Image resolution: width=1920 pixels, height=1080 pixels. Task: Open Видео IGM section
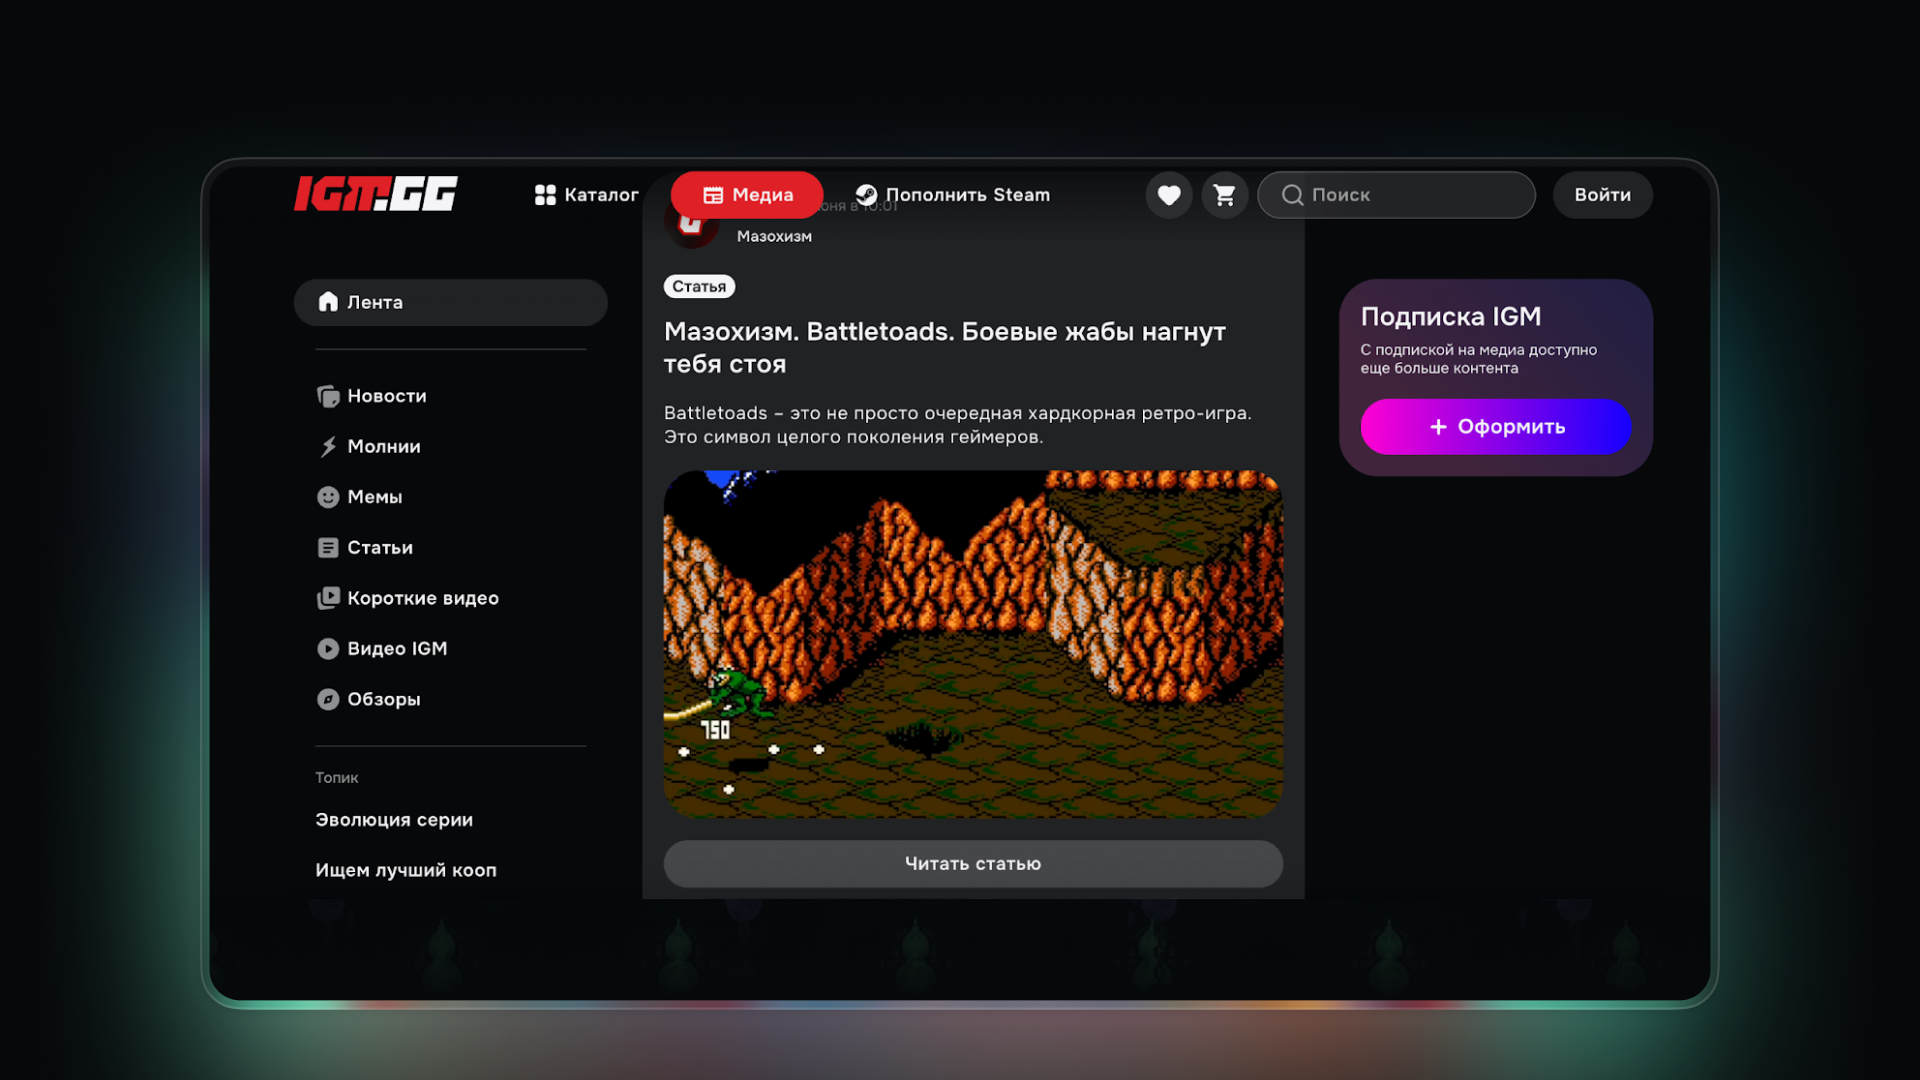coord(396,649)
